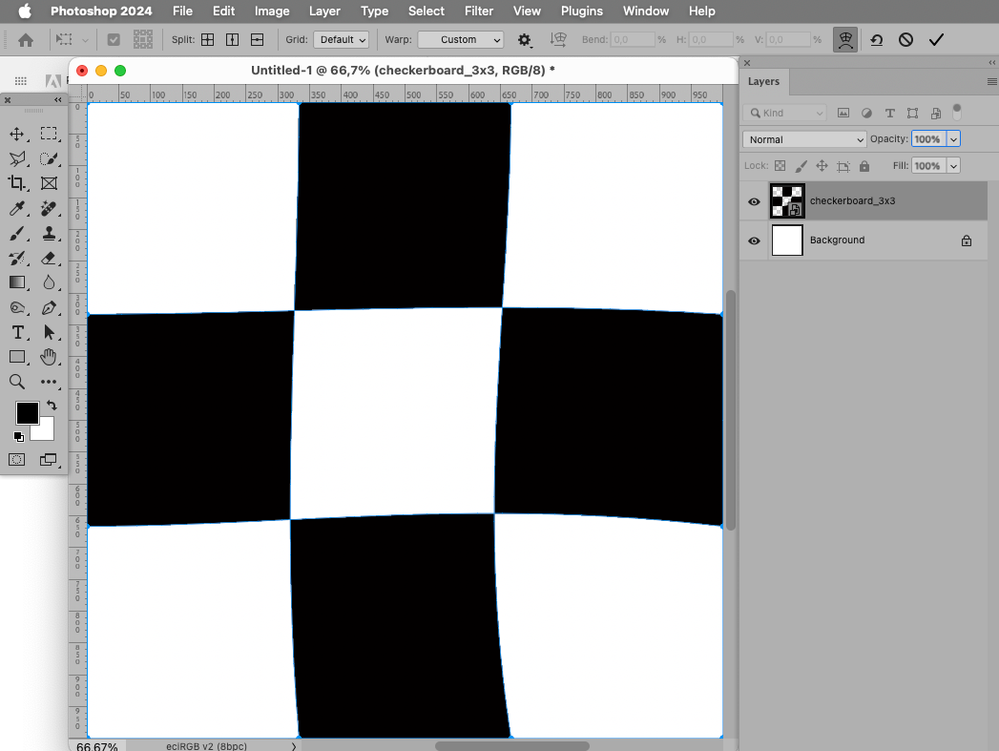Hide the checkerboard_3x3 layer

(754, 201)
